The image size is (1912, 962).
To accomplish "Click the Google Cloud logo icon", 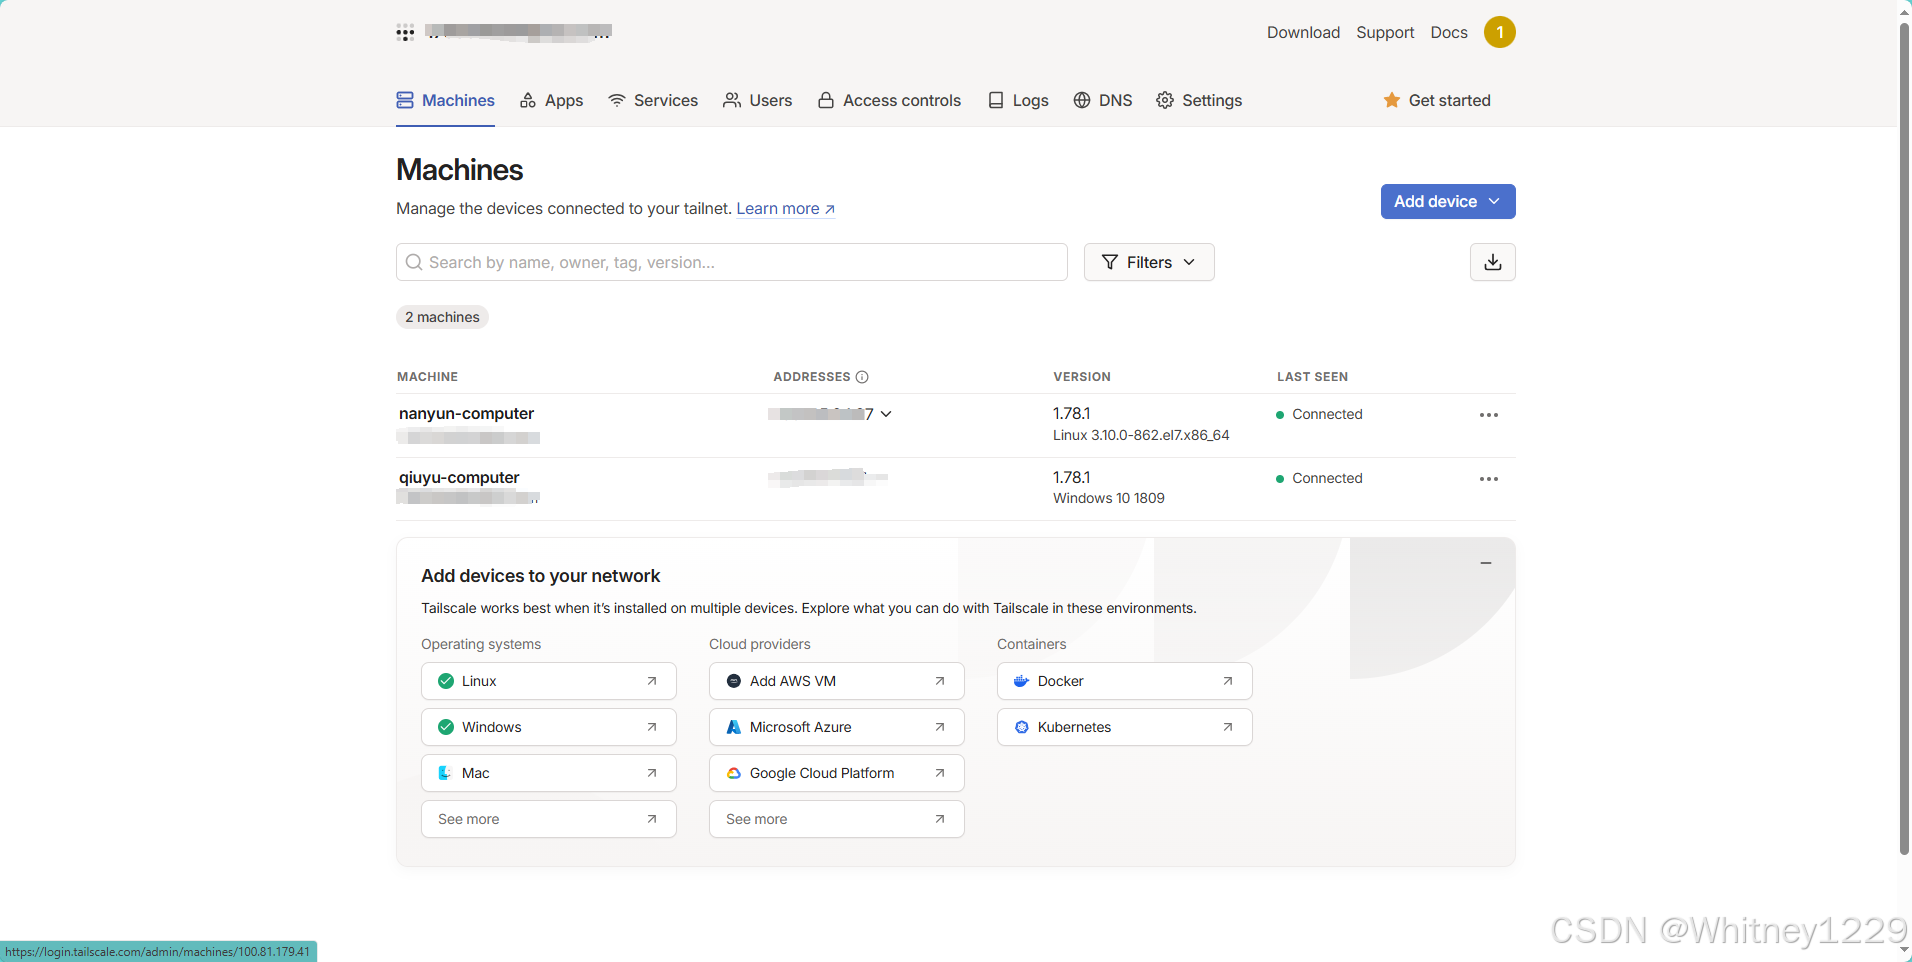I will [734, 773].
